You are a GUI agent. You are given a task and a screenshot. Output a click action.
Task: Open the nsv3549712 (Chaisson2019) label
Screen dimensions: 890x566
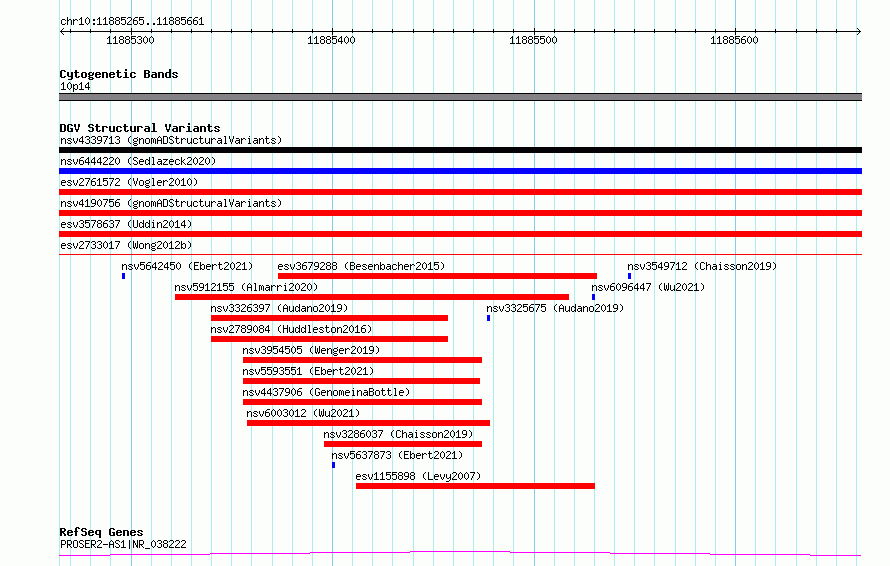coord(702,266)
